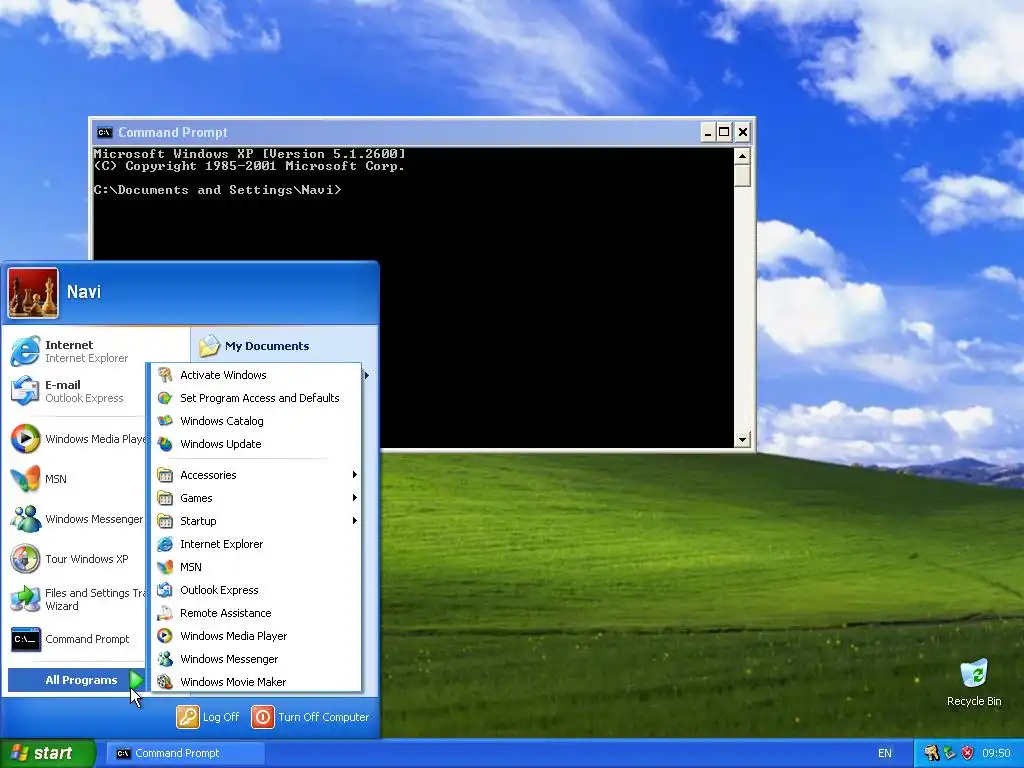Open MSN butterfly icon in left column
1024x768 pixels.
click(x=25, y=479)
